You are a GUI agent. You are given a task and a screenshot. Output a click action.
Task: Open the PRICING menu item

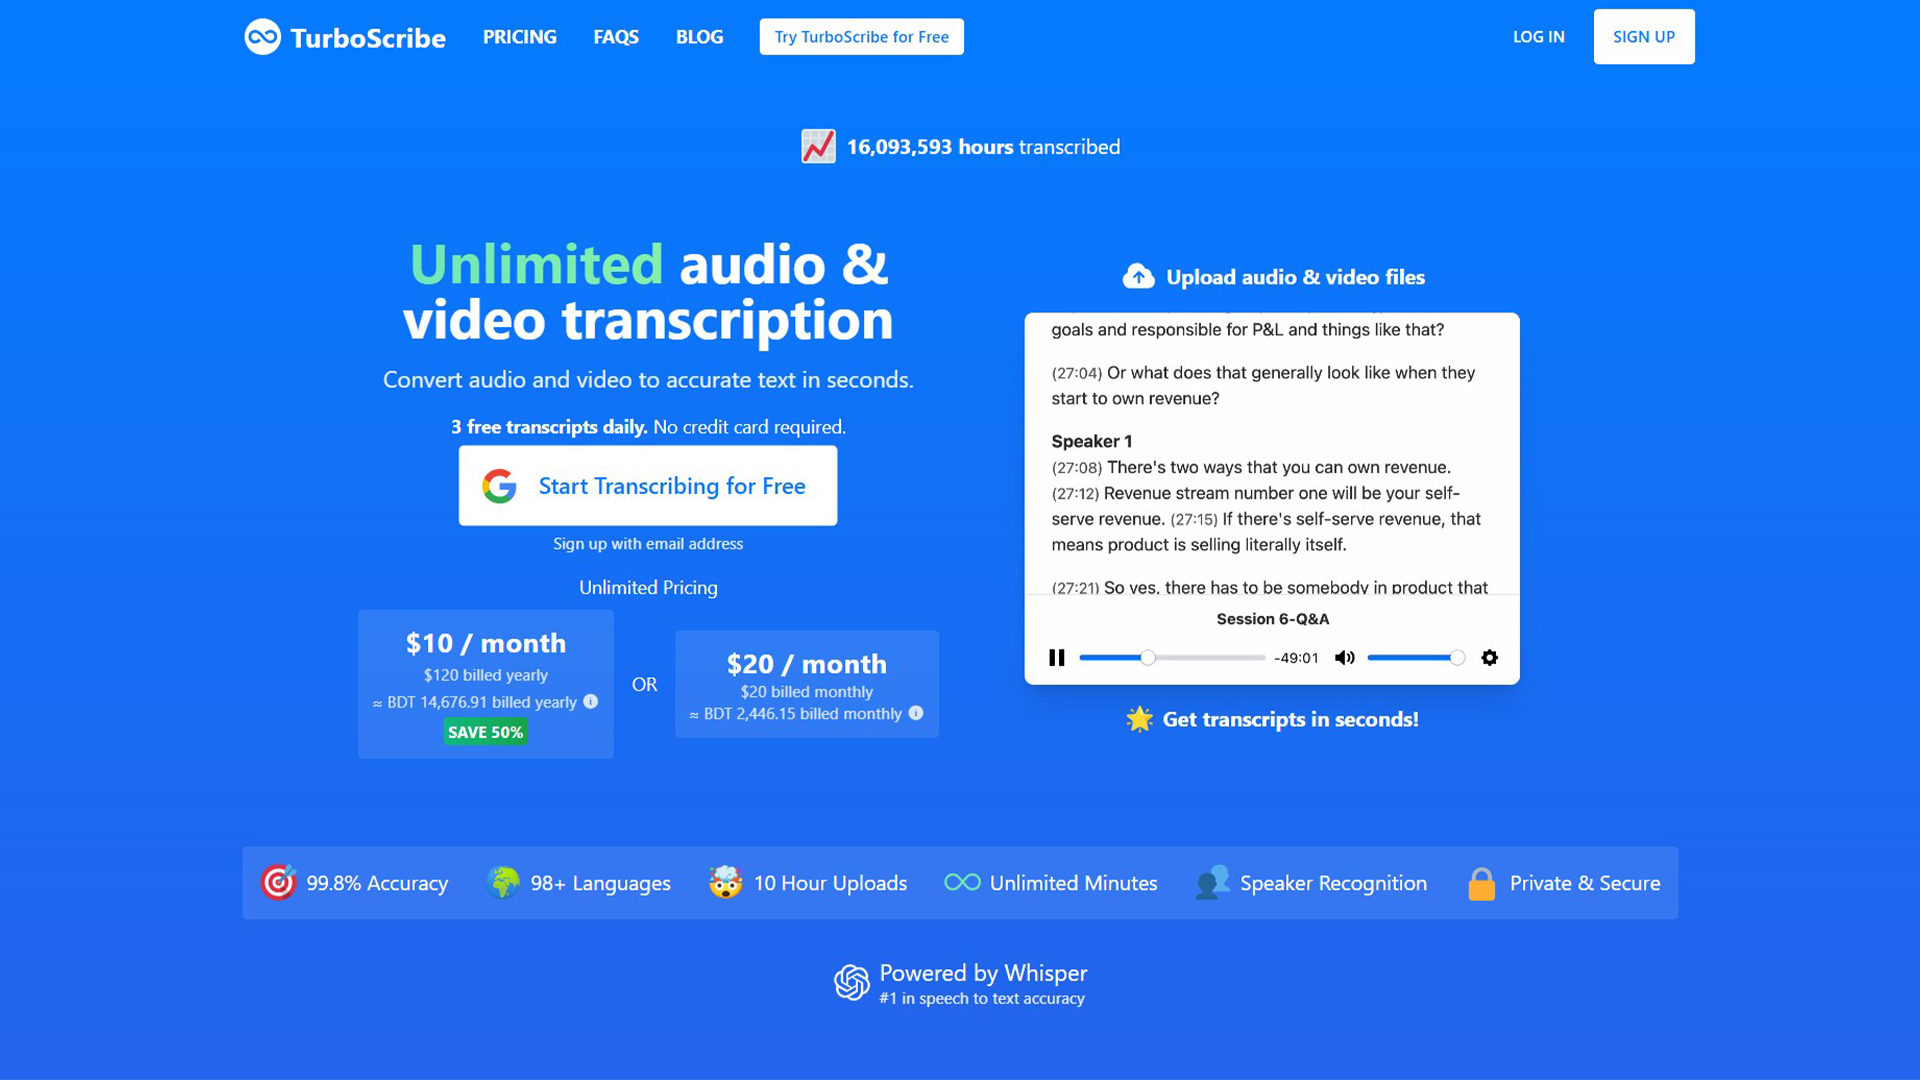(x=519, y=36)
